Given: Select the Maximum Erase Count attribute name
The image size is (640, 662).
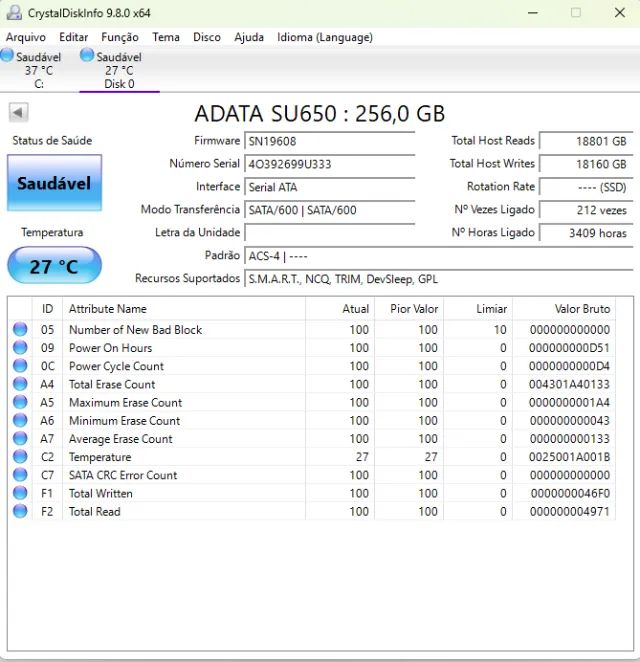Looking at the screenshot, I should pyautogui.click(x=125, y=402).
